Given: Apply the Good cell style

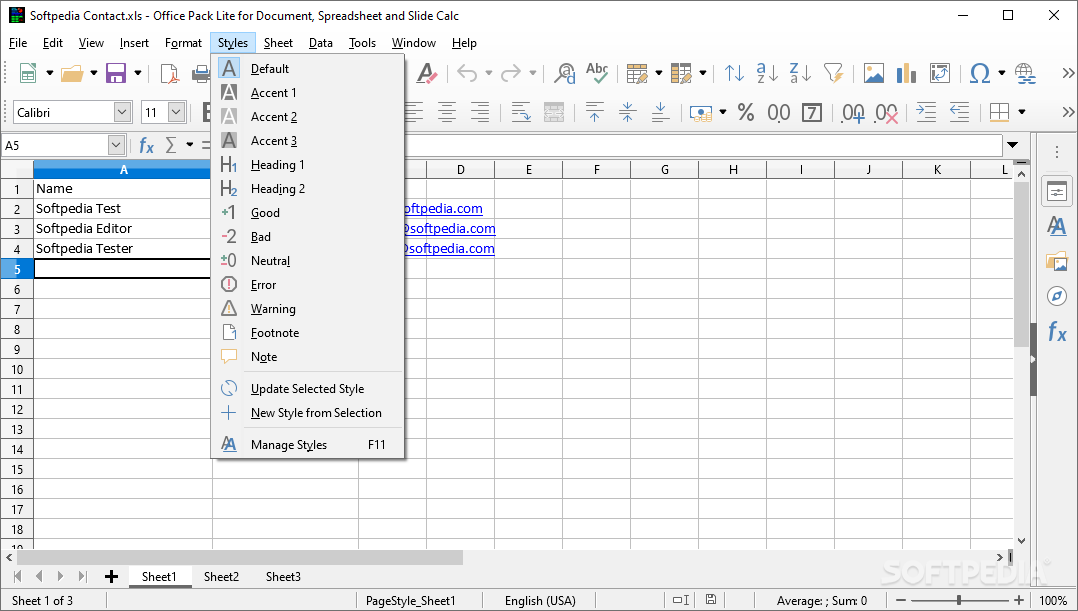Looking at the screenshot, I should point(308,213).
